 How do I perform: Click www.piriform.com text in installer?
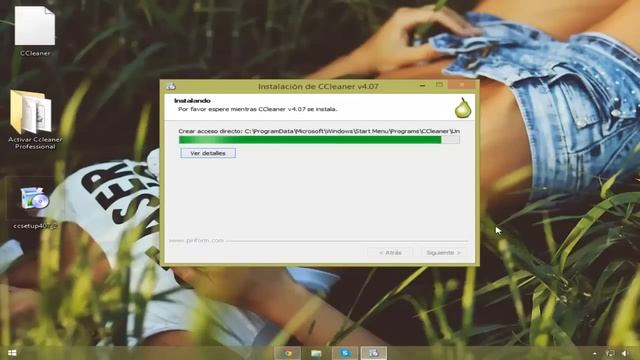point(196,240)
